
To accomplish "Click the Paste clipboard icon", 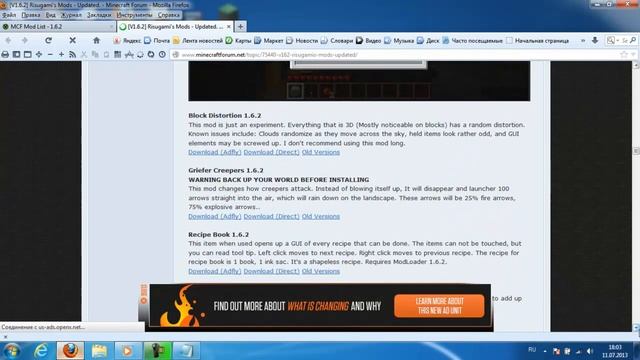I will pos(106,54).
